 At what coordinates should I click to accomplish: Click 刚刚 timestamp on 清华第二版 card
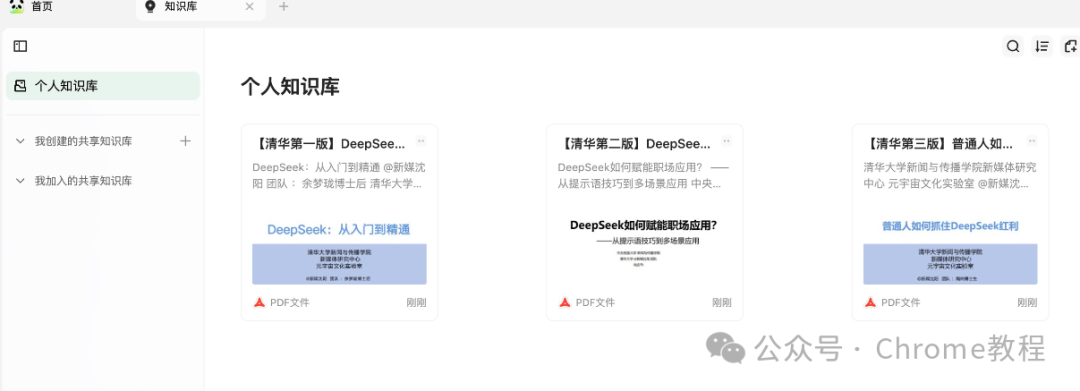[722, 302]
